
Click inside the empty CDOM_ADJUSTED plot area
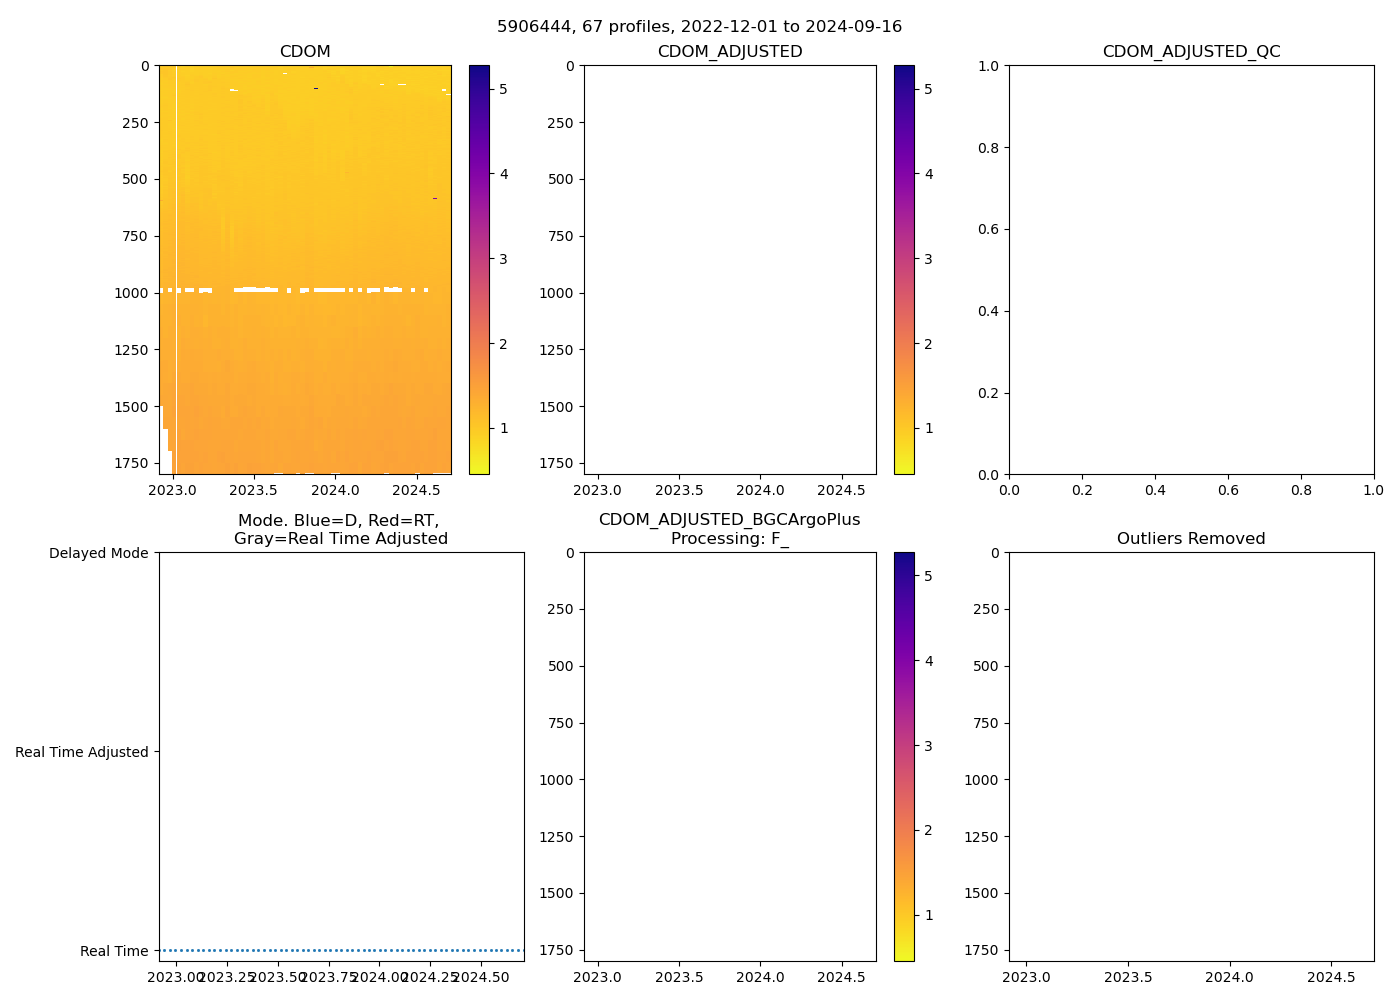(x=730, y=270)
